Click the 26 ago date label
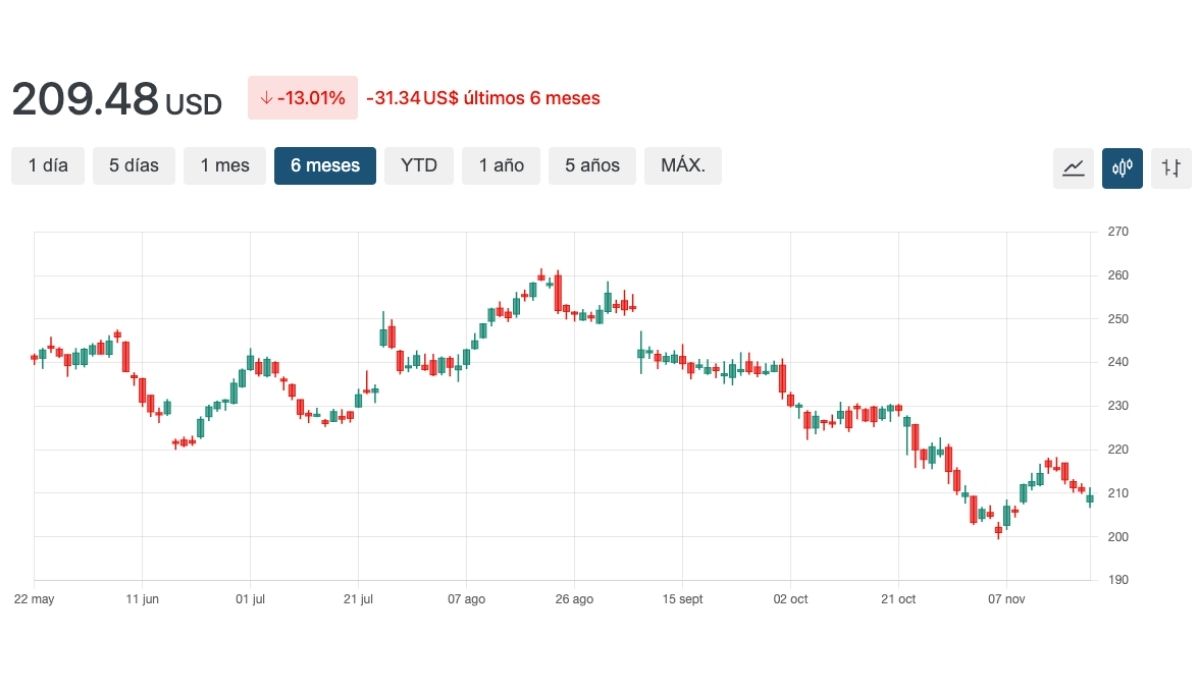Screen dimensions: 1200x675 574,599
